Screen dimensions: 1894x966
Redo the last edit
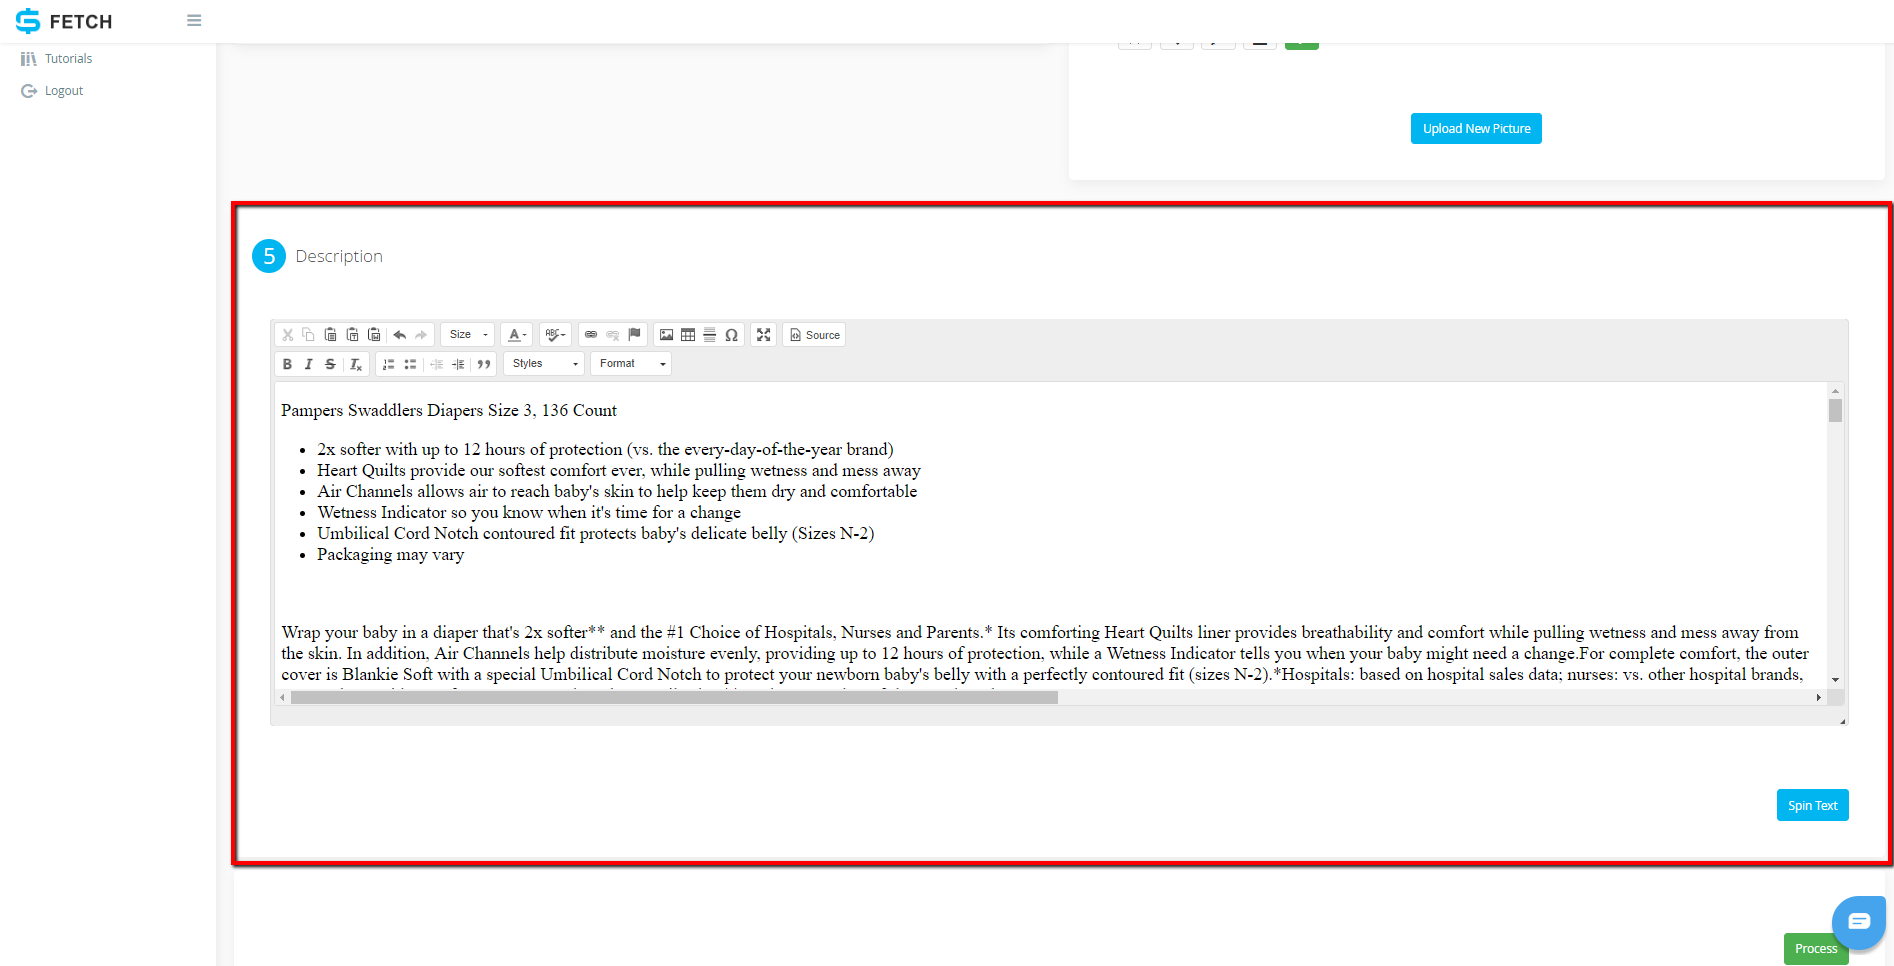click(x=421, y=335)
